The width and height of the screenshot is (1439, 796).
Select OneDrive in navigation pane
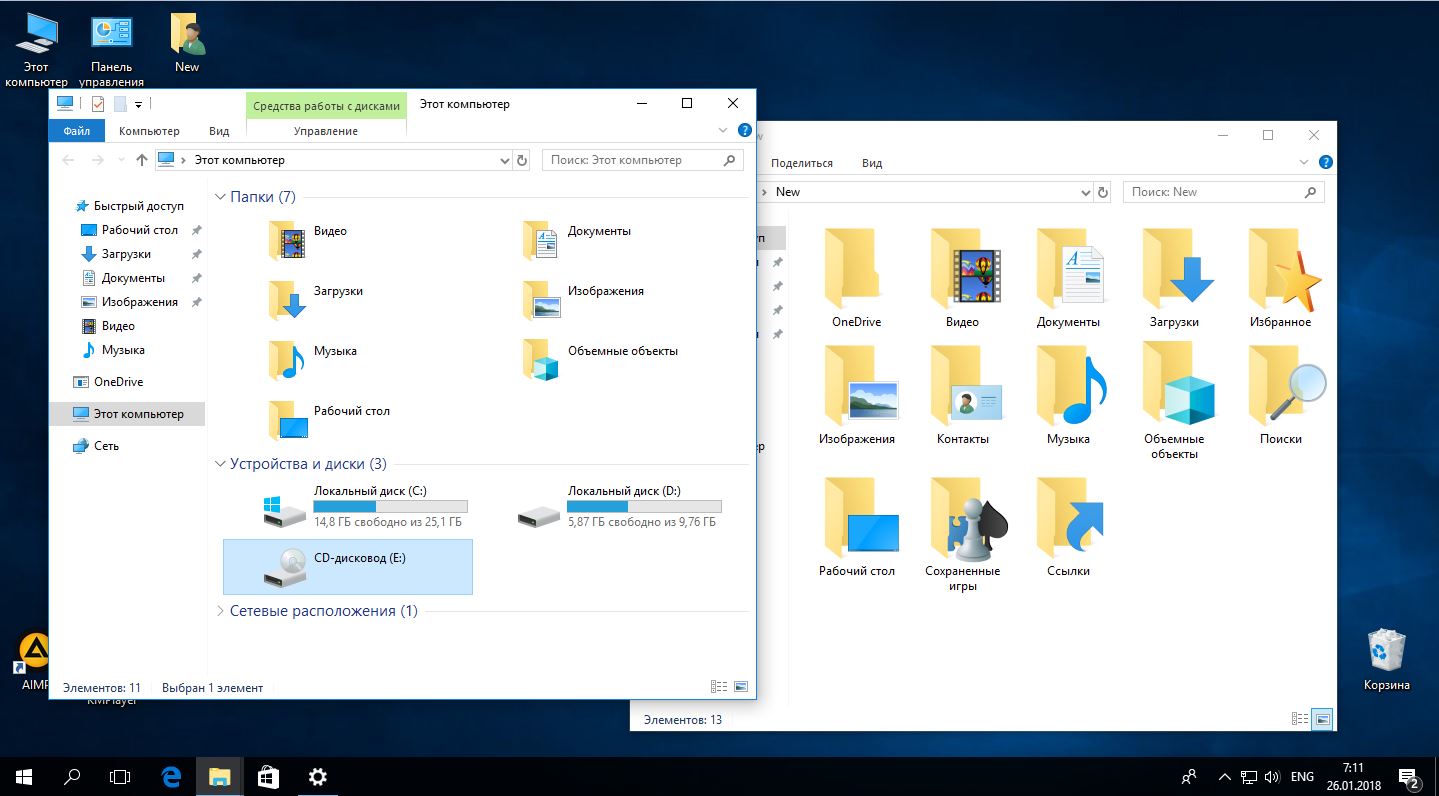118,382
